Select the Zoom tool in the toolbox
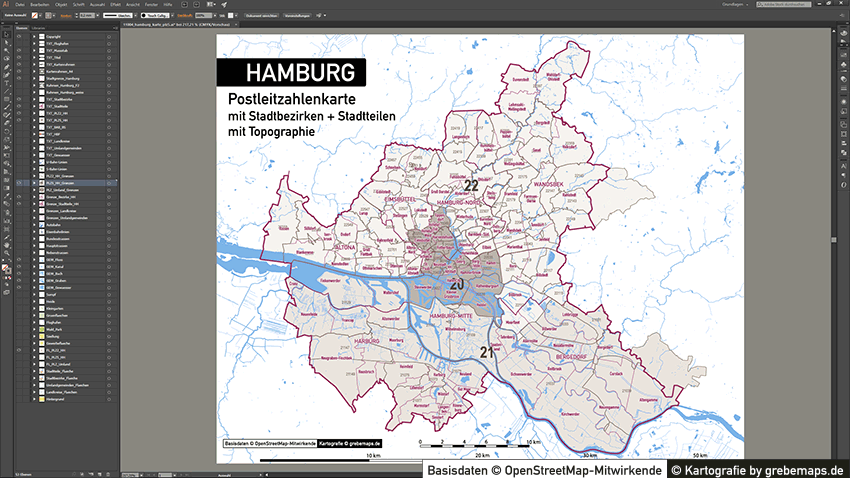 4,254
